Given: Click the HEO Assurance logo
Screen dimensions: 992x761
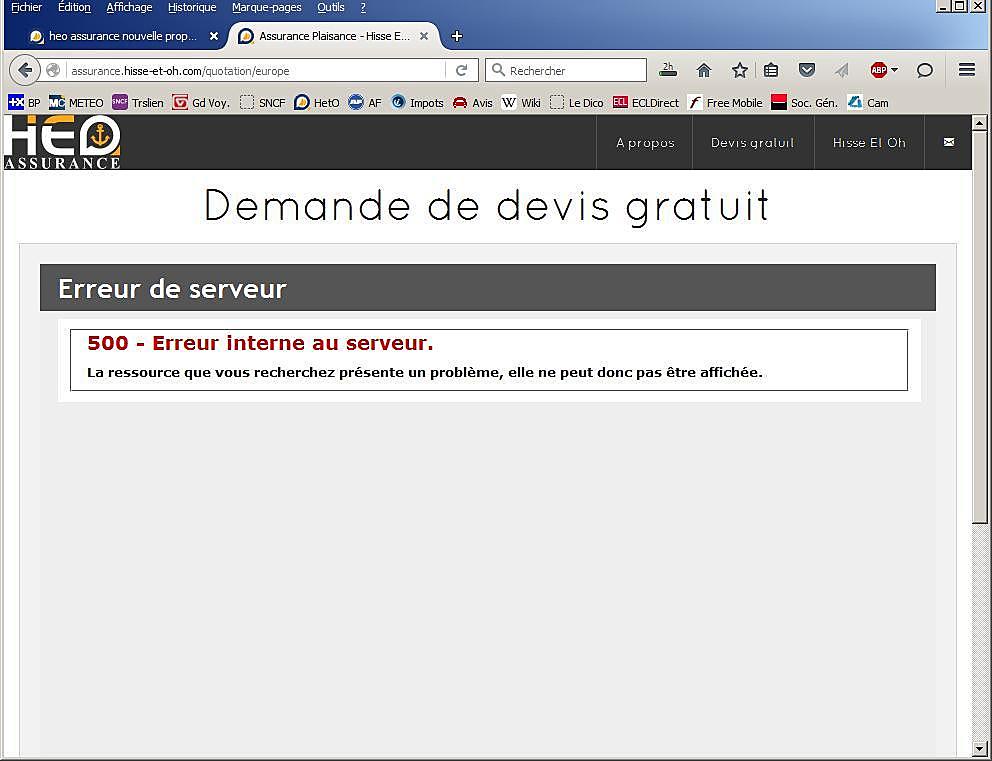Looking at the screenshot, I should pyautogui.click(x=62, y=142).
